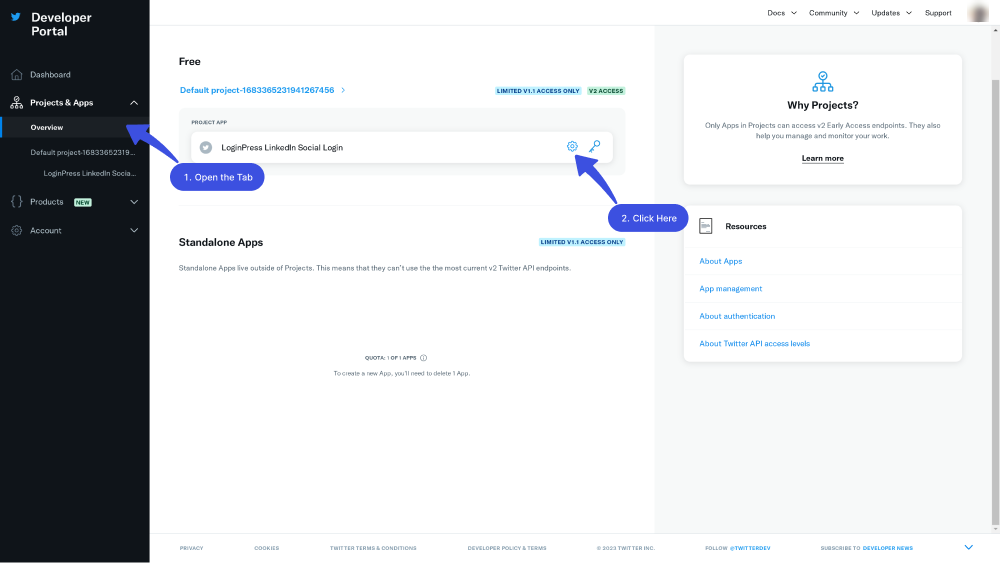
Task: Click the Privacy footer link
Action: 191,548
